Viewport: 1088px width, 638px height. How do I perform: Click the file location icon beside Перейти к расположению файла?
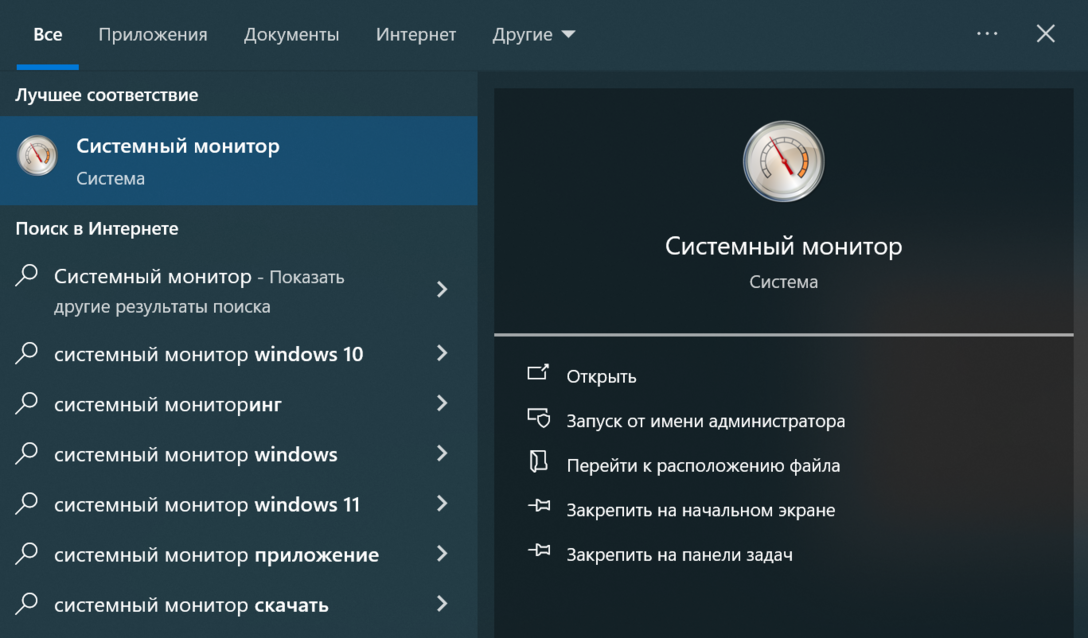(538, 463)
